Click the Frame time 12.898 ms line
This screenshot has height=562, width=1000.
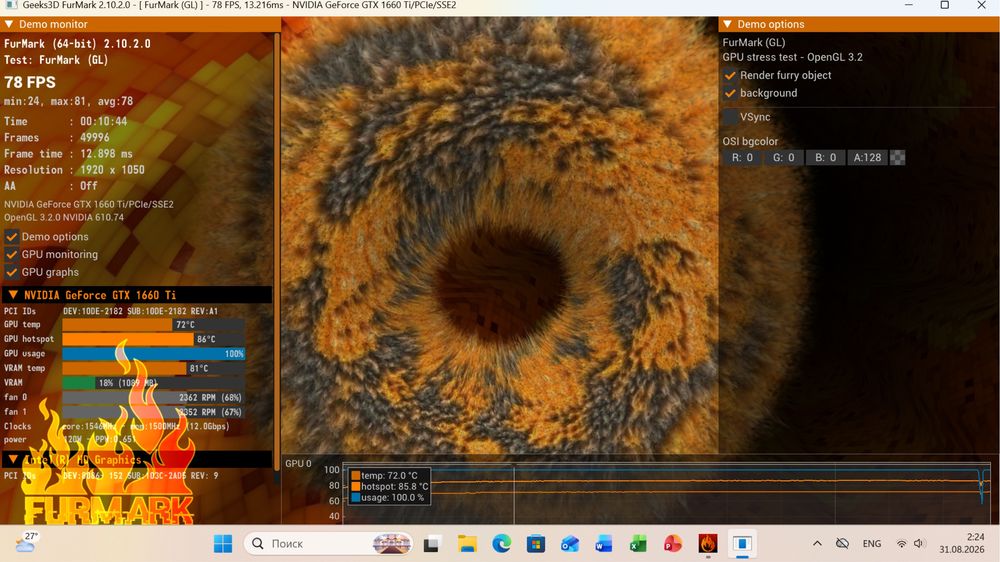coord(68,154)
